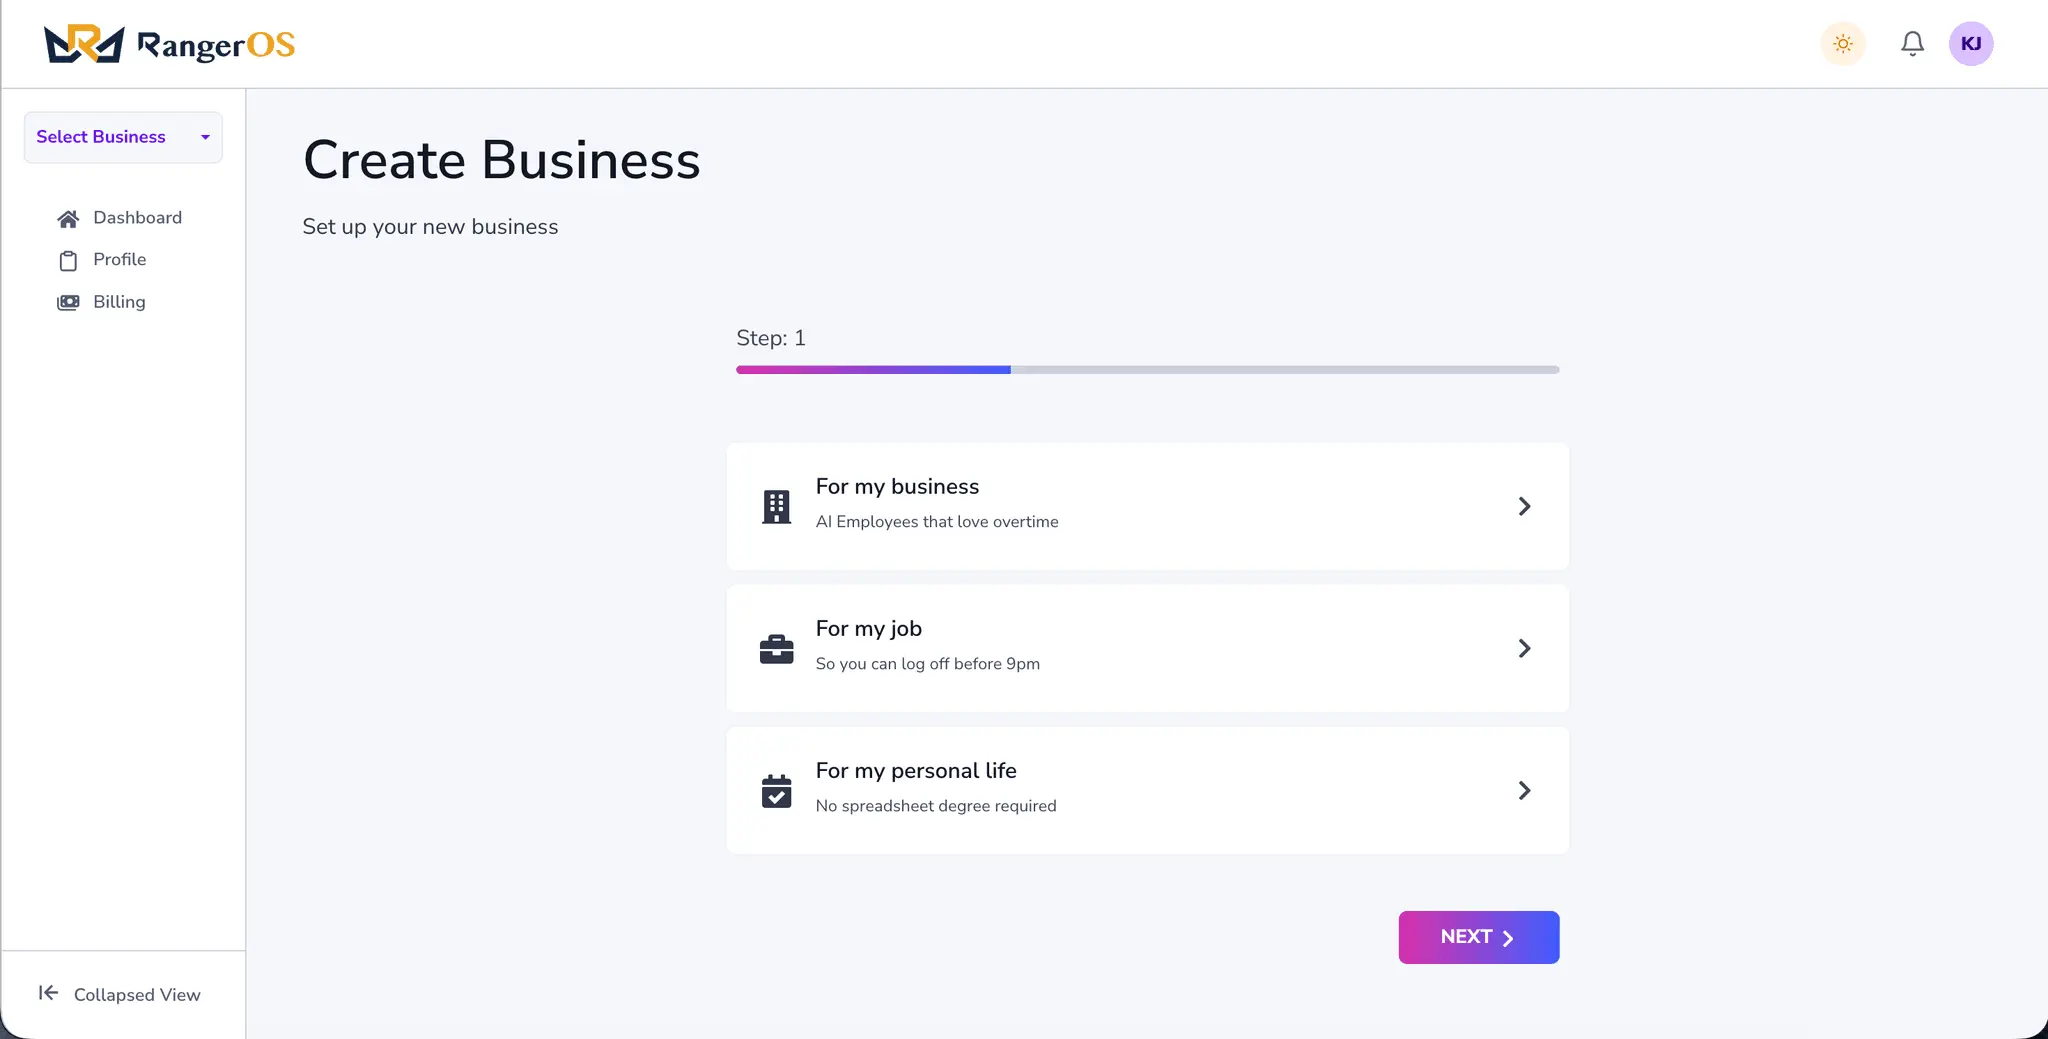Switch to Collapsed View
The width and height of the screenshot is (2048, 1039).
coord(137,995)
